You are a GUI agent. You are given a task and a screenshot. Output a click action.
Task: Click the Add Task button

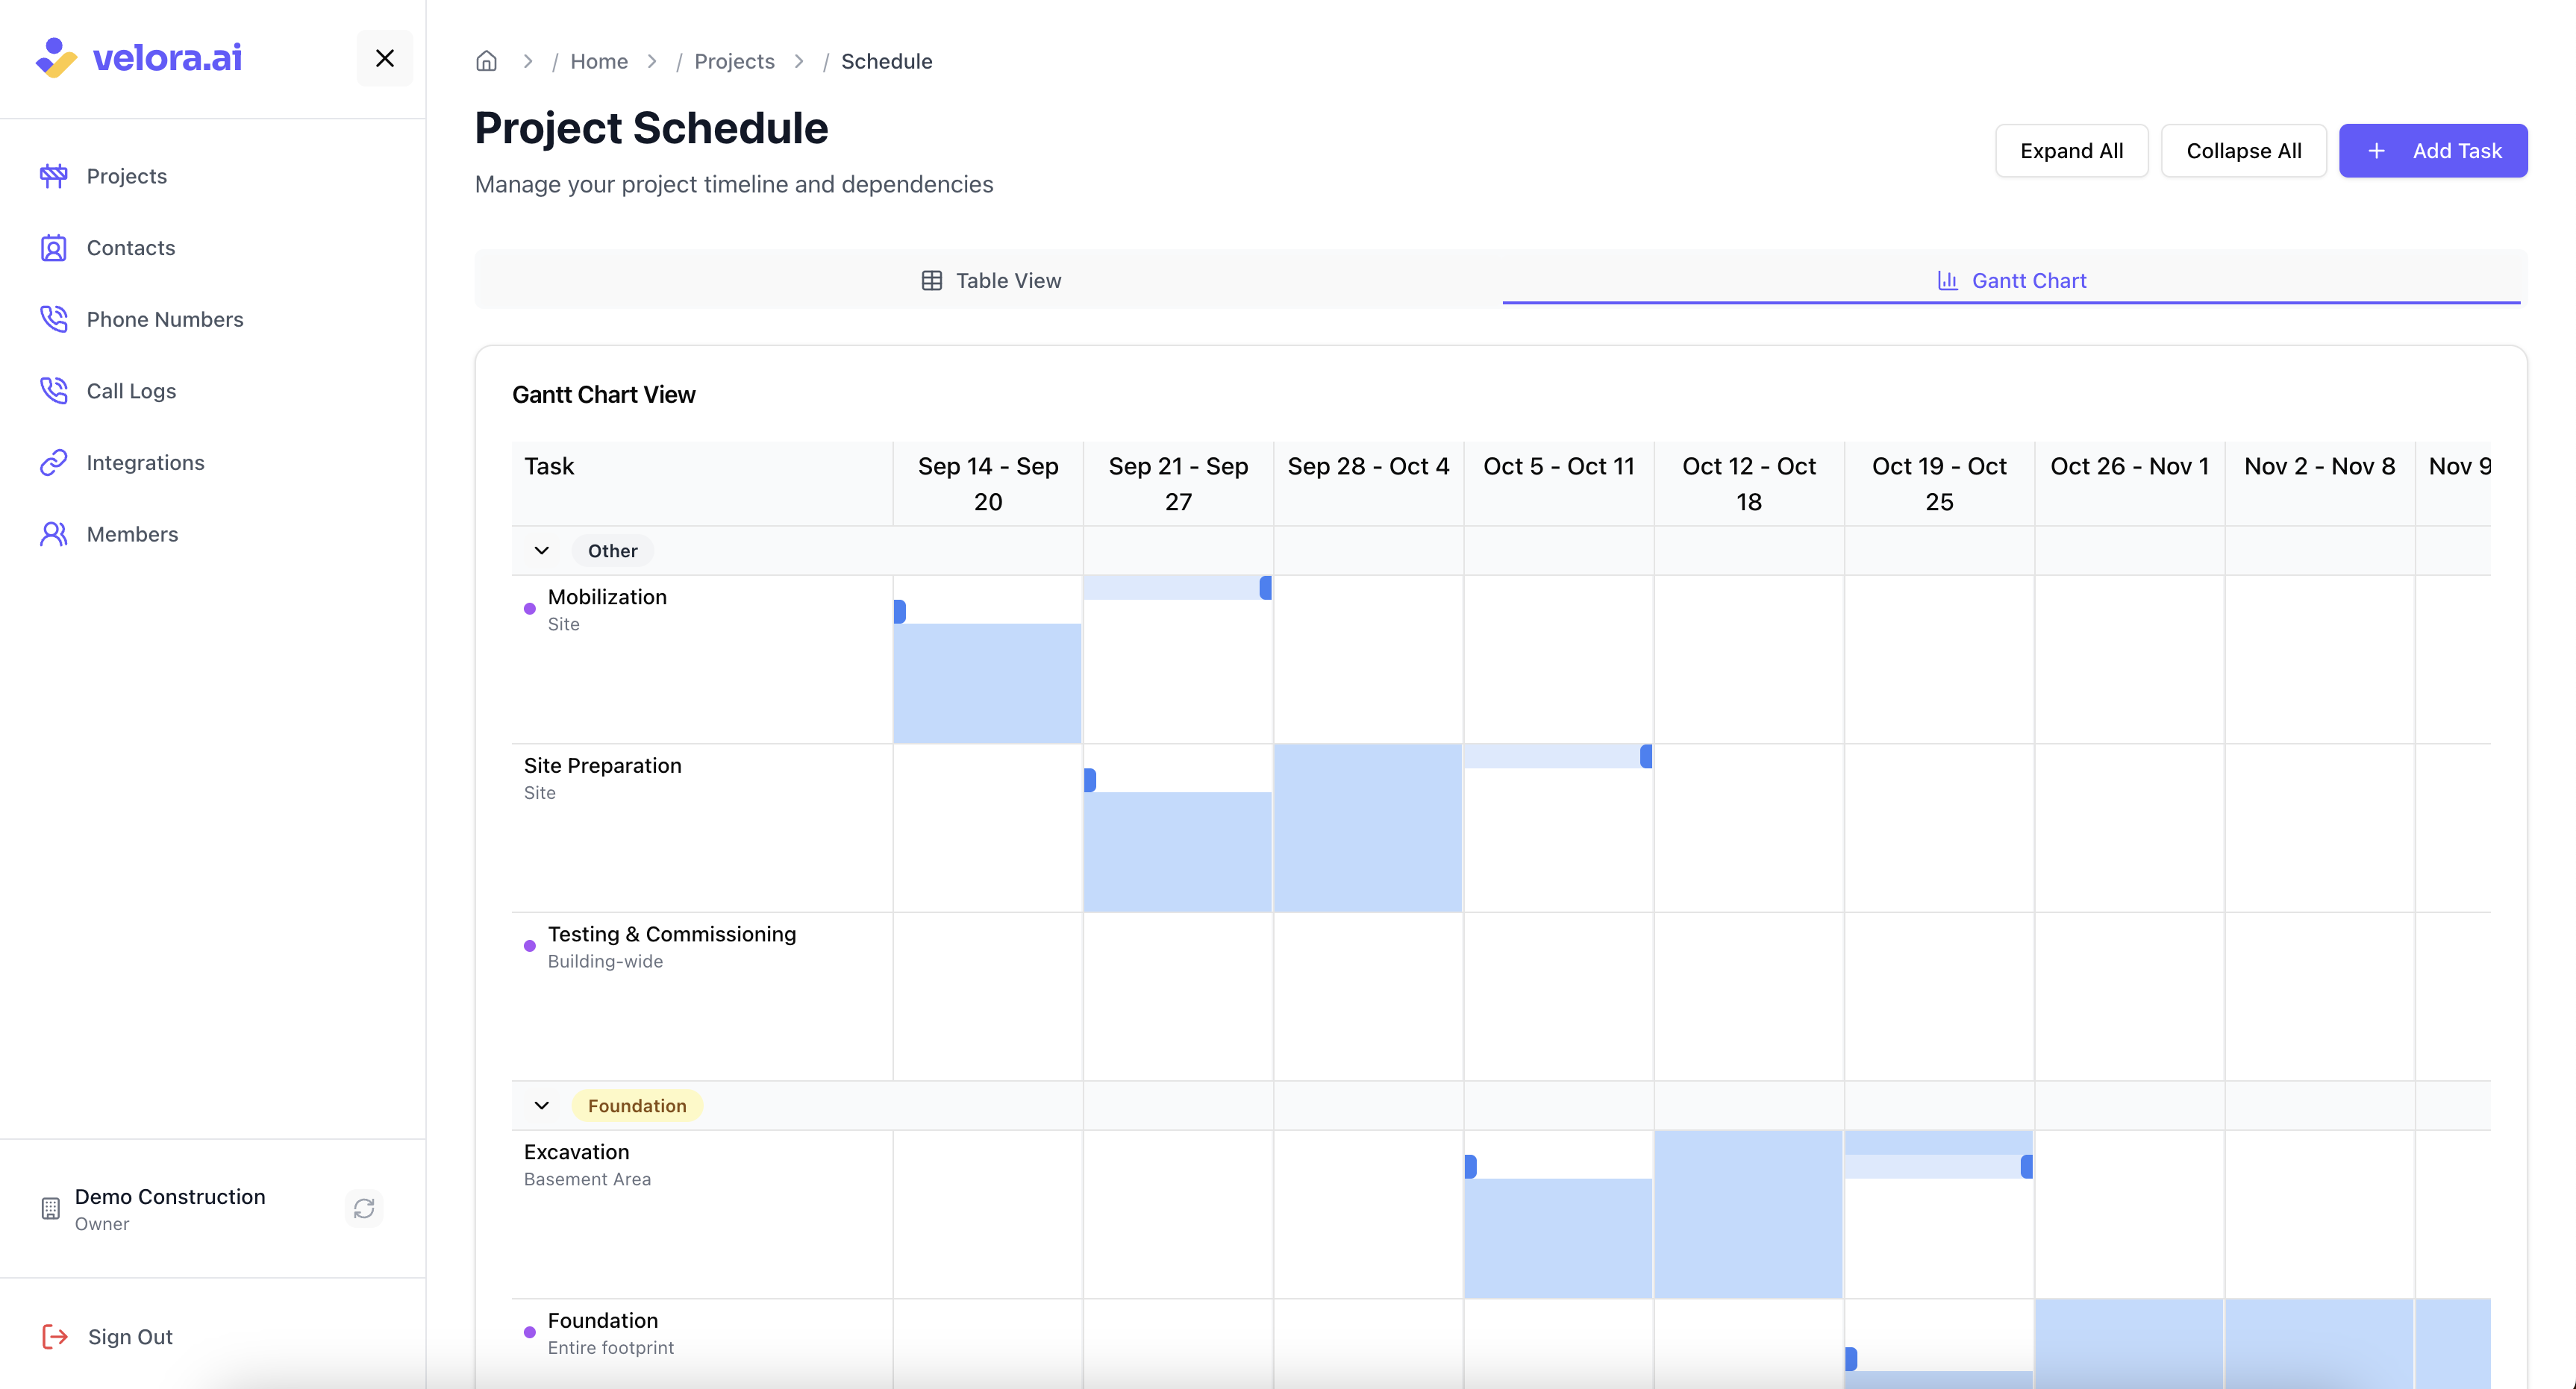pos(2433,151)
